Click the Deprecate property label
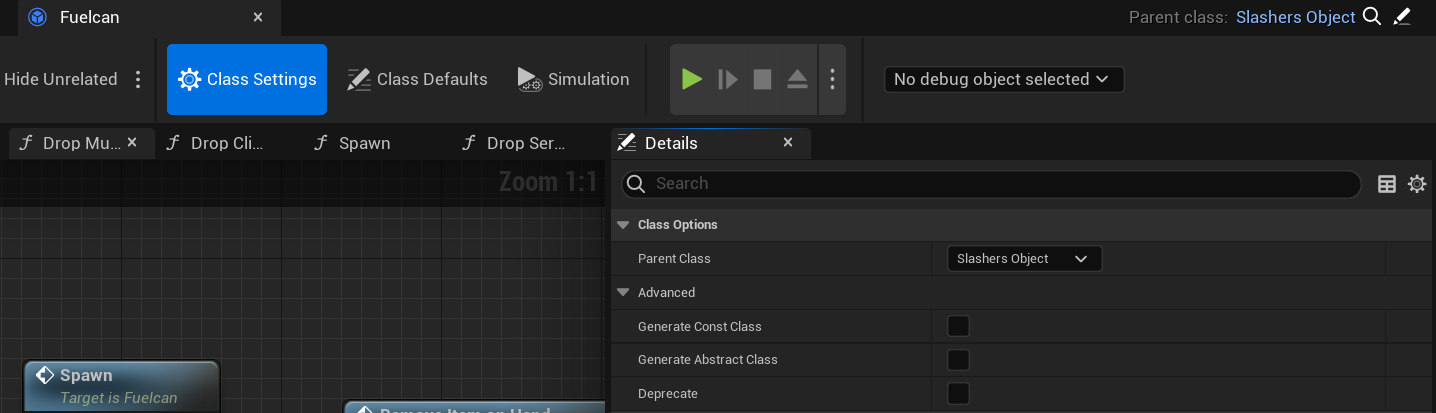Viewport: 1436px width, 413px height. [668, 394]
